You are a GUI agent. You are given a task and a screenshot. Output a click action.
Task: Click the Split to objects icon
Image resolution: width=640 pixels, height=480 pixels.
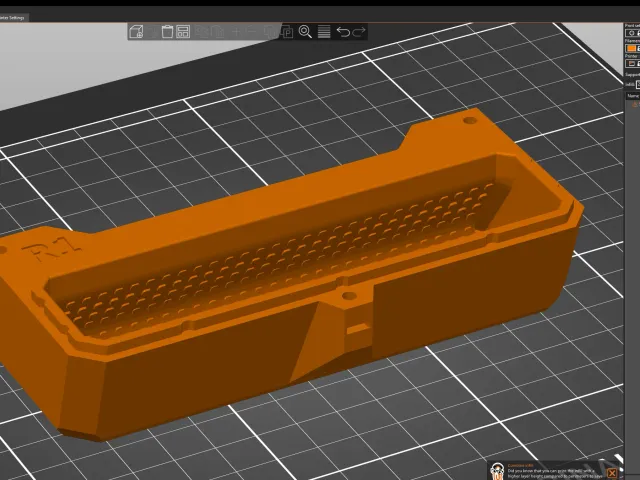point(270,32)
